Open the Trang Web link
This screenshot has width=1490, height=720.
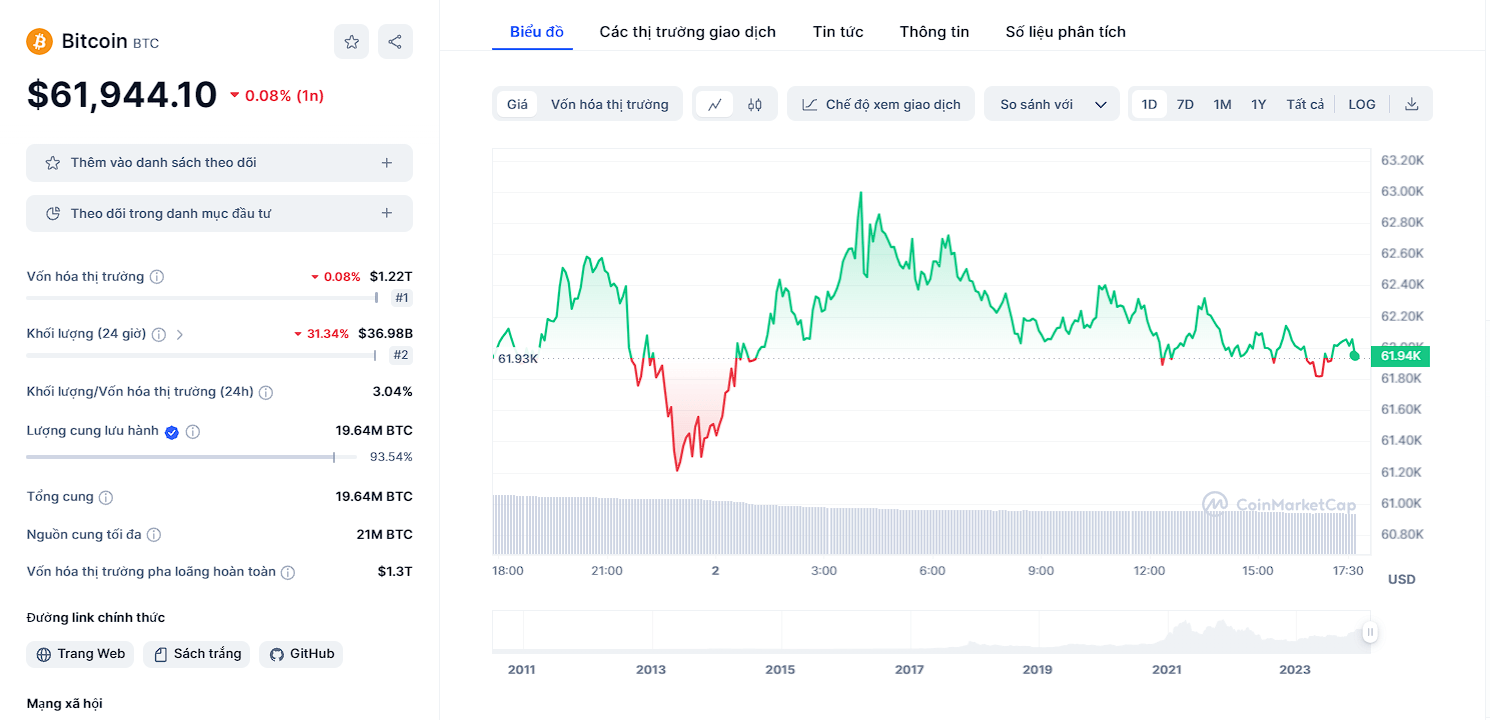80,654
